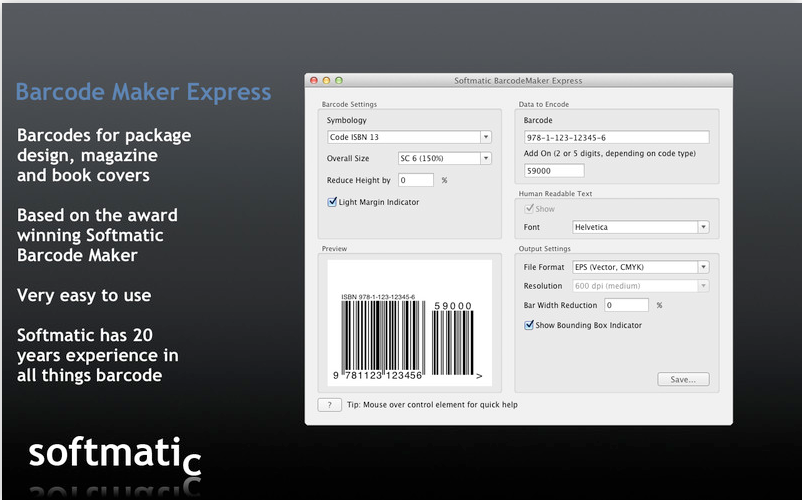The height and width of the screenshot is (500, 802).
Task: Click the Bar Width Reduction field
Action: (x=627, y=305)
